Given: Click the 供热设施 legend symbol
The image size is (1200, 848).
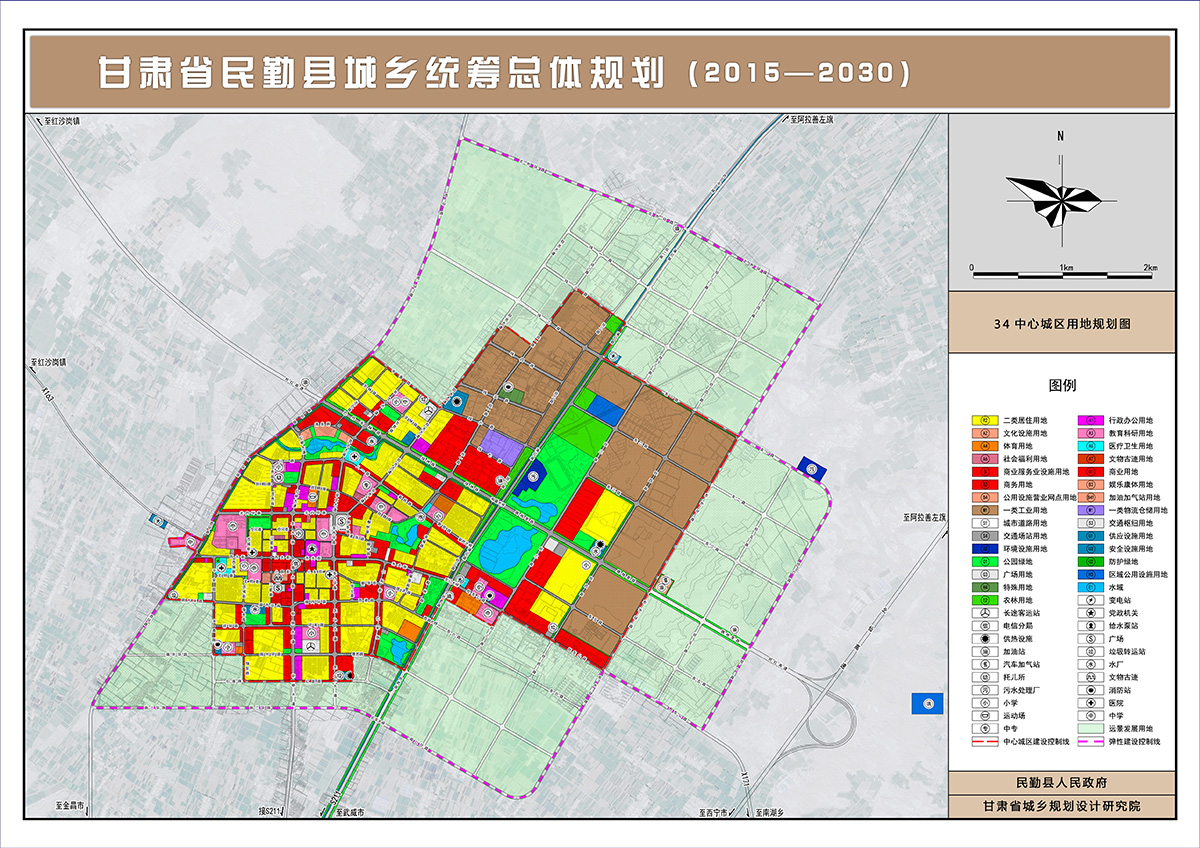Looking at the screenshot, I should coord(985,638).
